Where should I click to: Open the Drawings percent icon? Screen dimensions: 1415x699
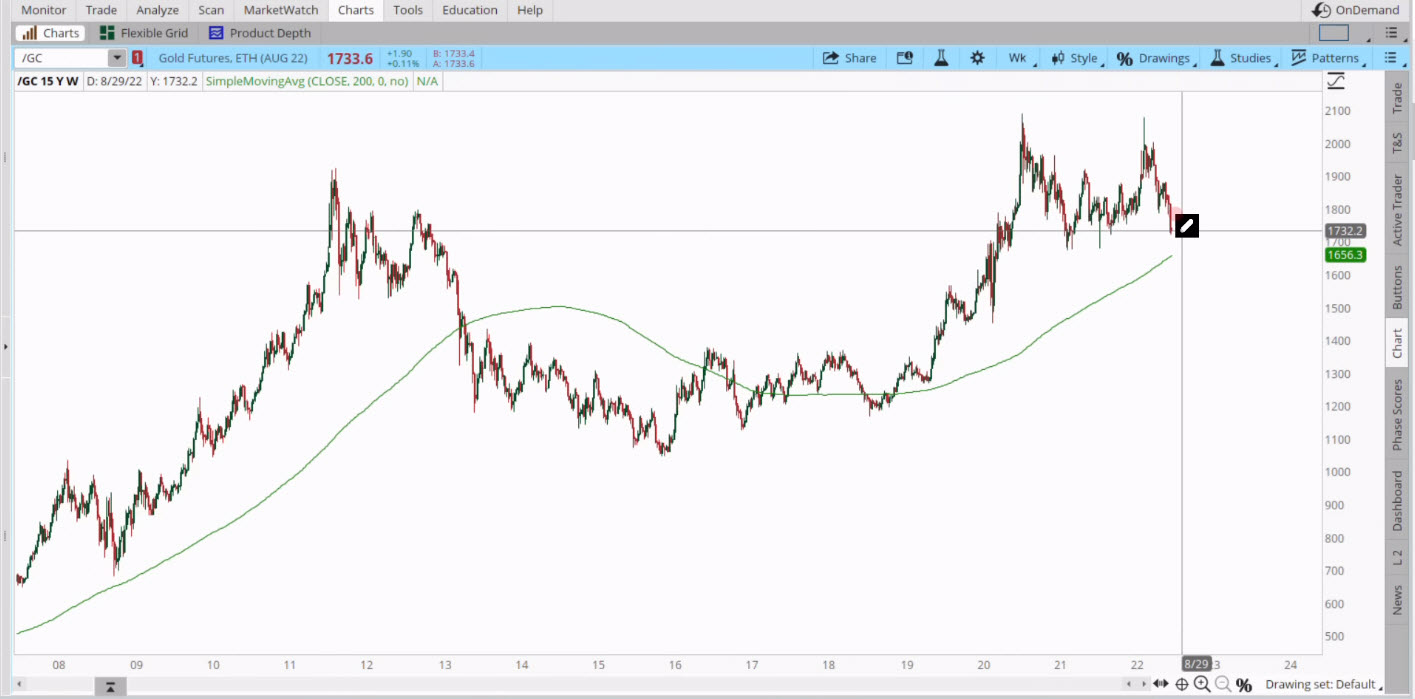(x=1124, y=58)
